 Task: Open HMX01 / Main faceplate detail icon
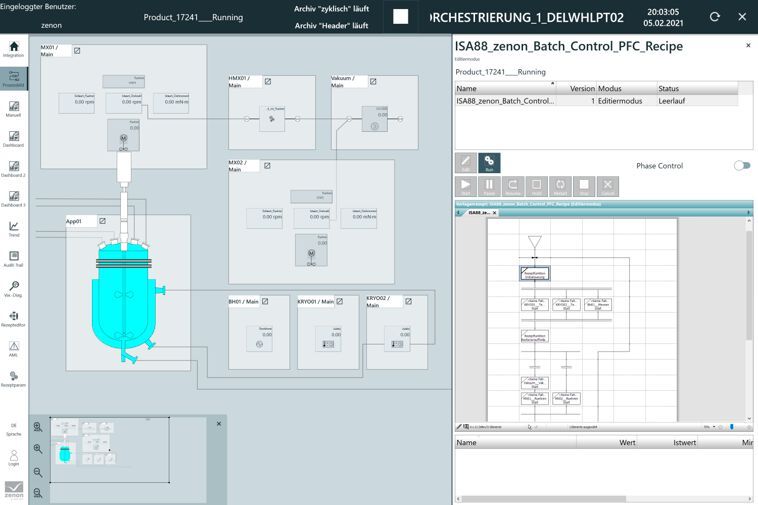coord(268,81)
